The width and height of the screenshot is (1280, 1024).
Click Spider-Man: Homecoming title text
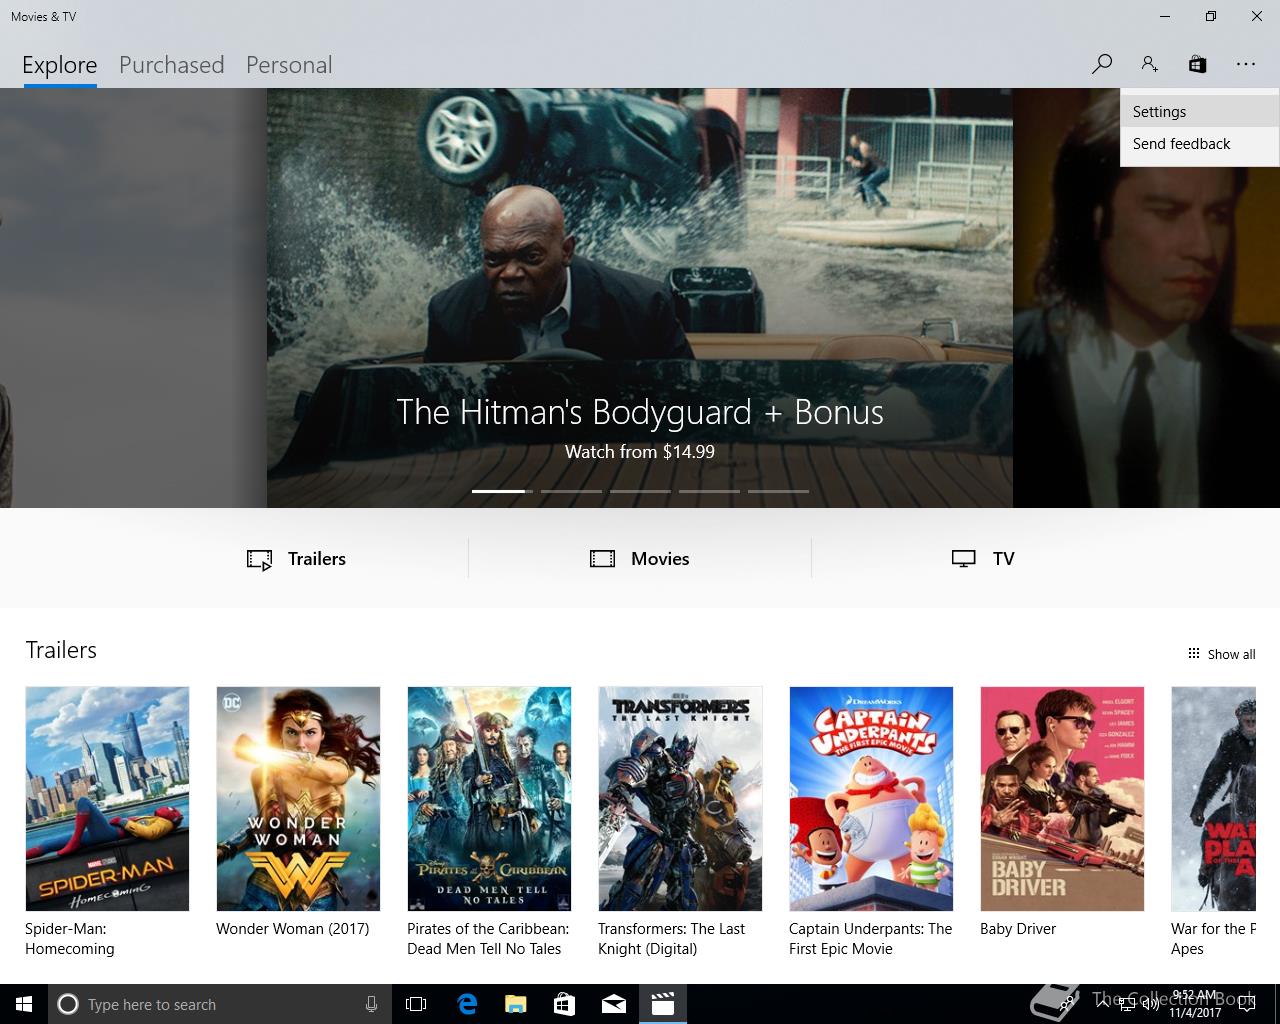[70, 939]
